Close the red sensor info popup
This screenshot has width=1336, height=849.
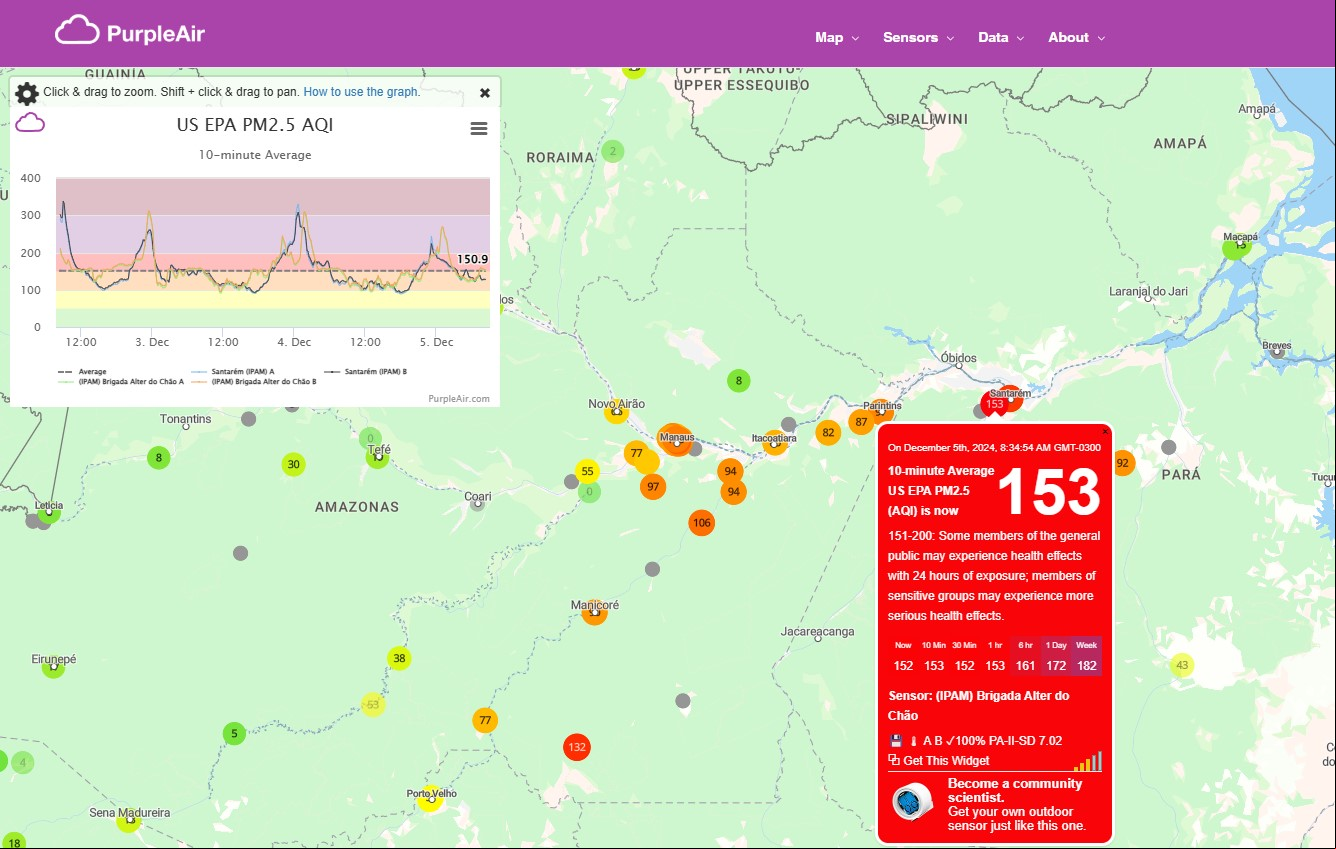click(1104, 431)
